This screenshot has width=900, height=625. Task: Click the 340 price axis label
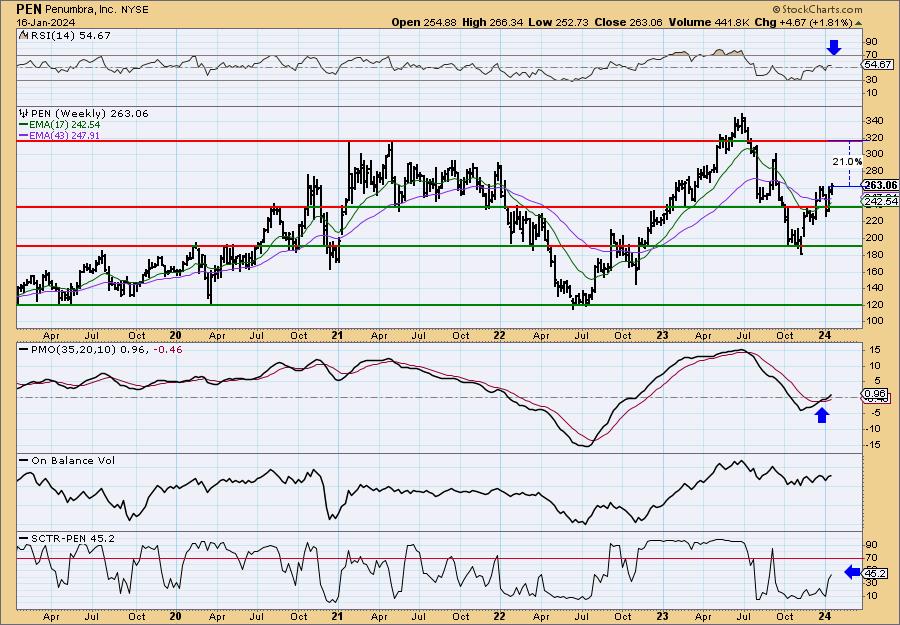(875, 121)
